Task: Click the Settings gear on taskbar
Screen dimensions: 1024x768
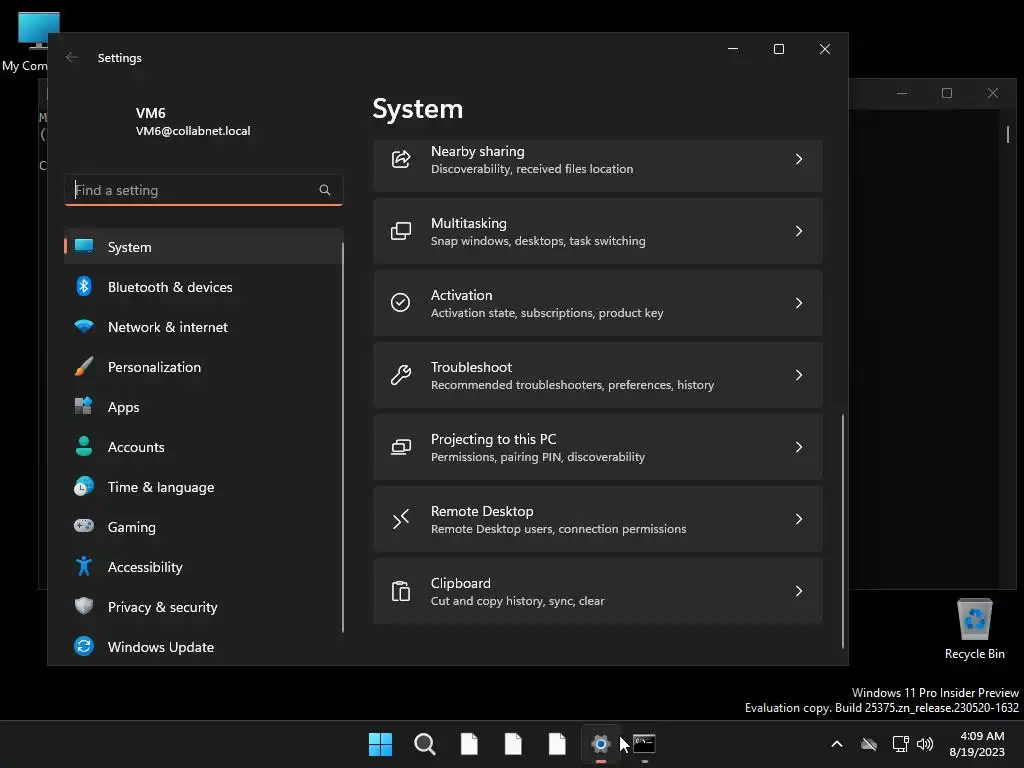Action: click(600, 744)
